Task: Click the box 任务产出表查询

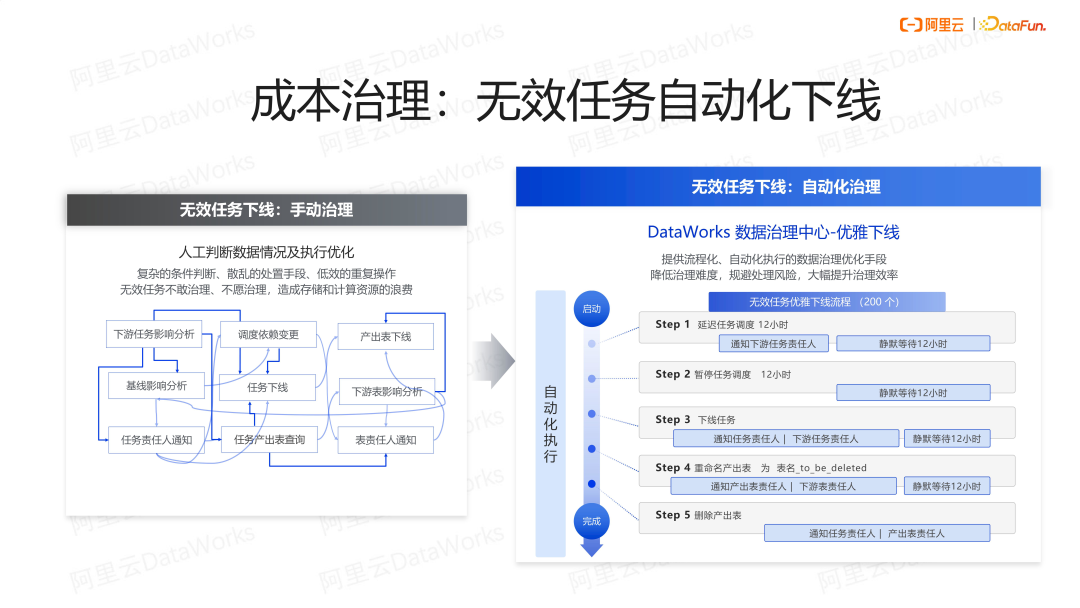Action: pyautogui.click(x=269, y=439)
